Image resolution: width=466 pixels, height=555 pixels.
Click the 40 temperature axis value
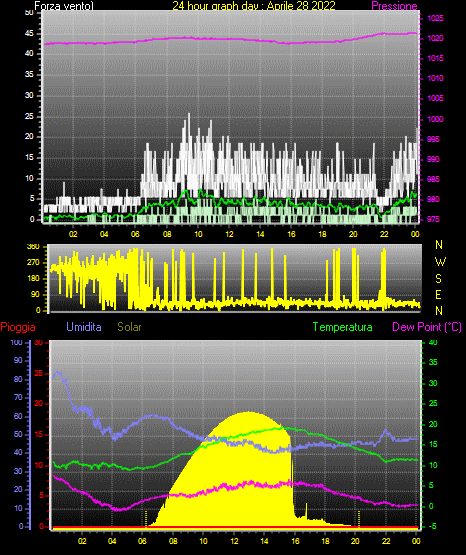pos(433,342)
